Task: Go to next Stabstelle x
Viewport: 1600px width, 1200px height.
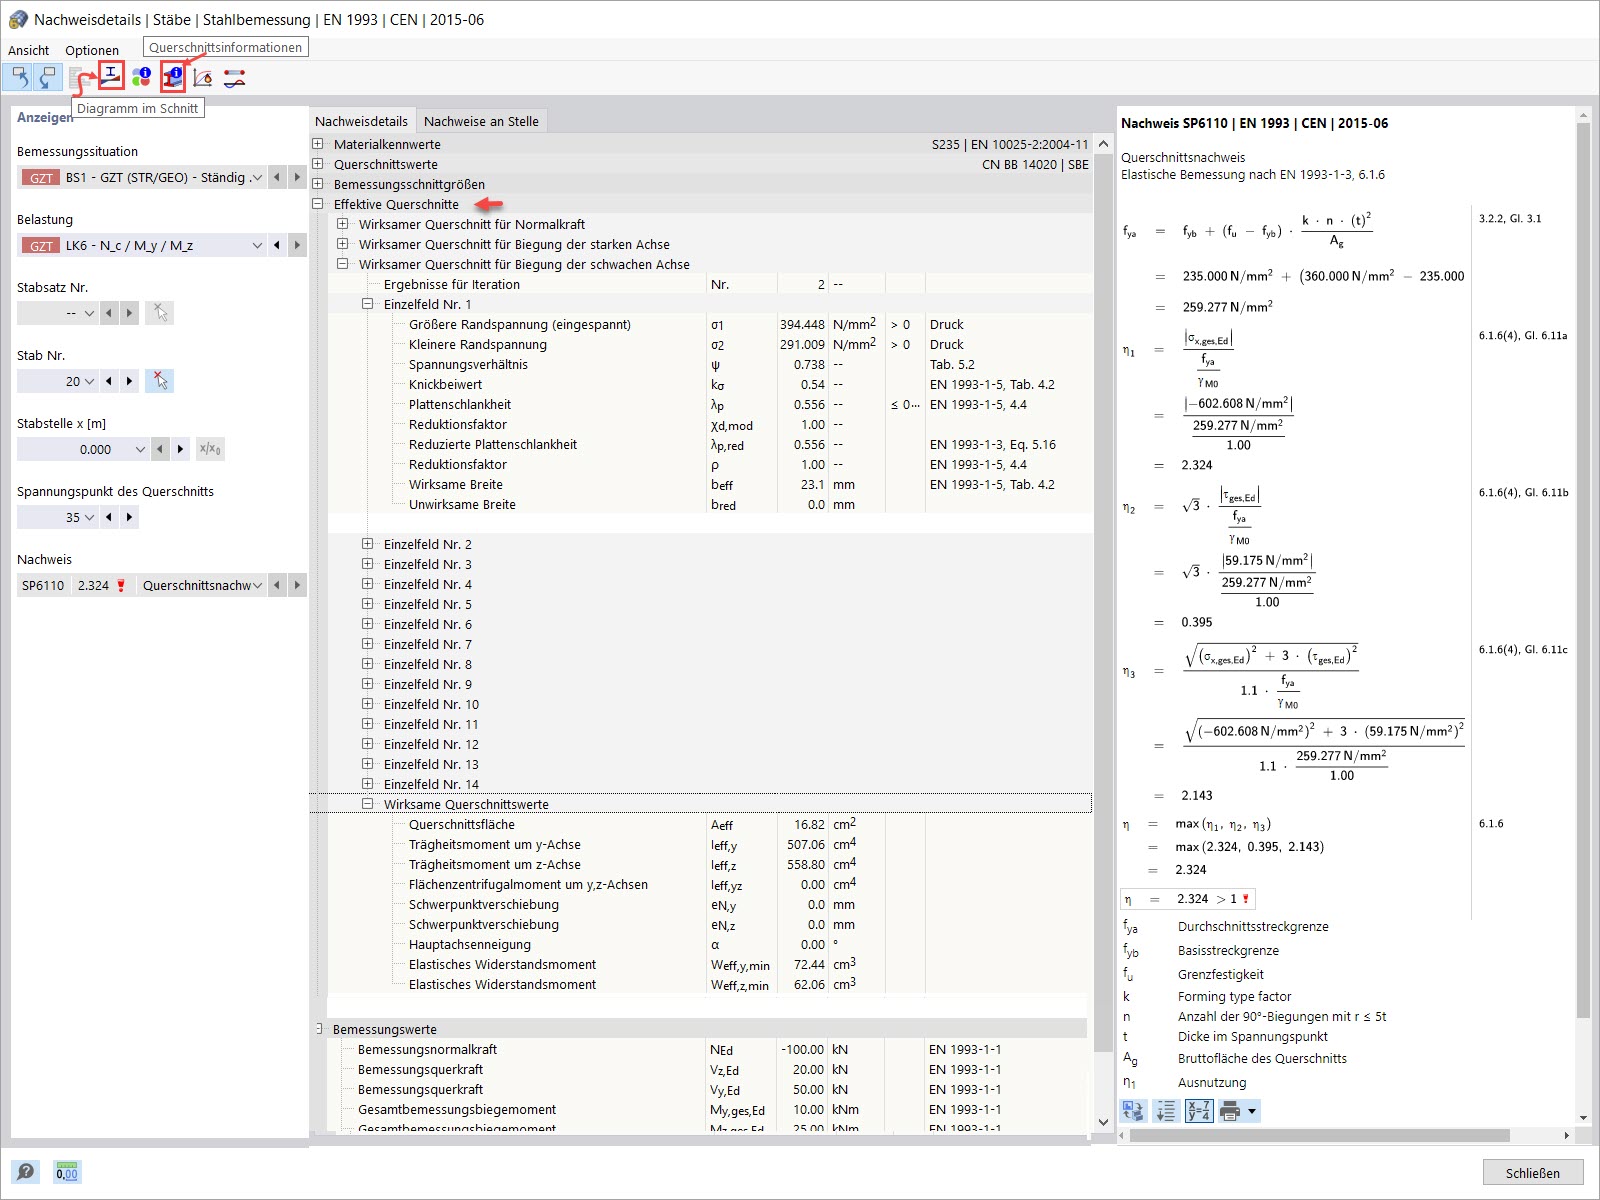Action: click(180, 449)
